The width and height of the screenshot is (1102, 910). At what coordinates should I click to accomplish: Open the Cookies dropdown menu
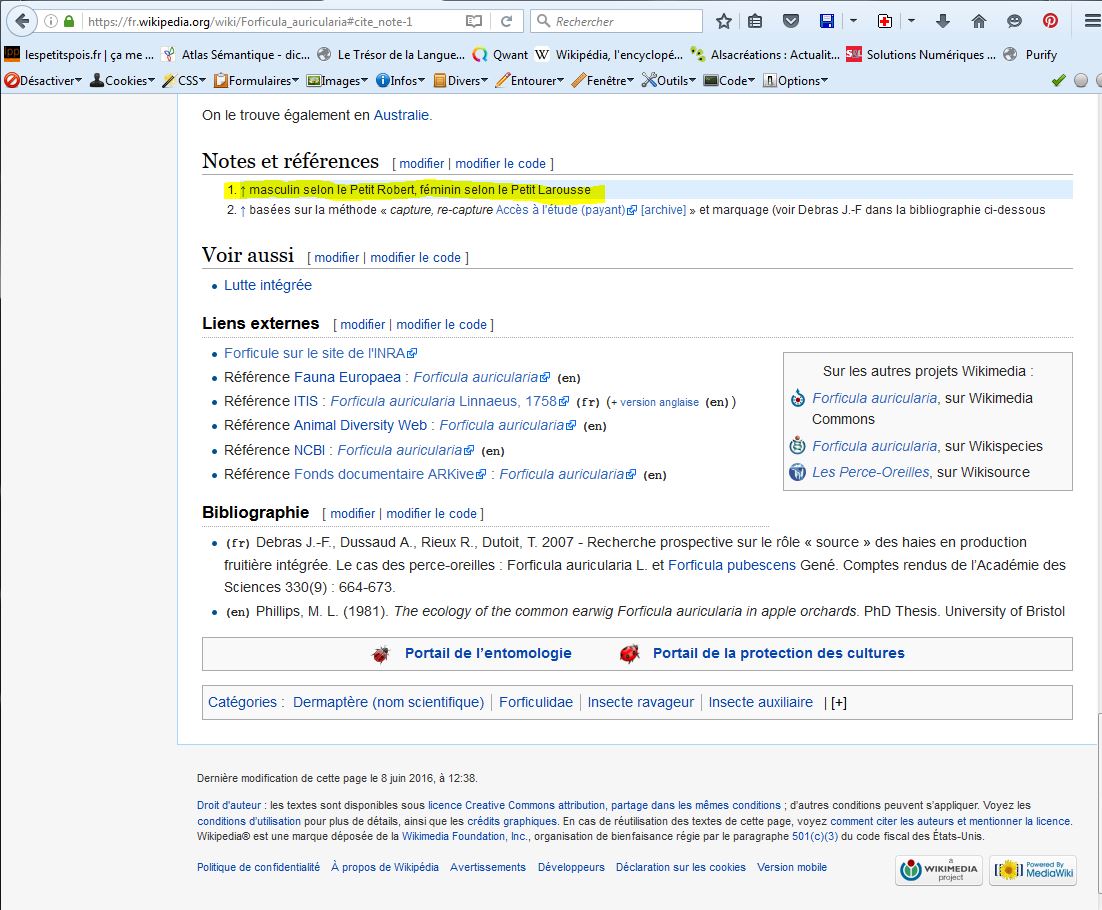tap(123, 81)
